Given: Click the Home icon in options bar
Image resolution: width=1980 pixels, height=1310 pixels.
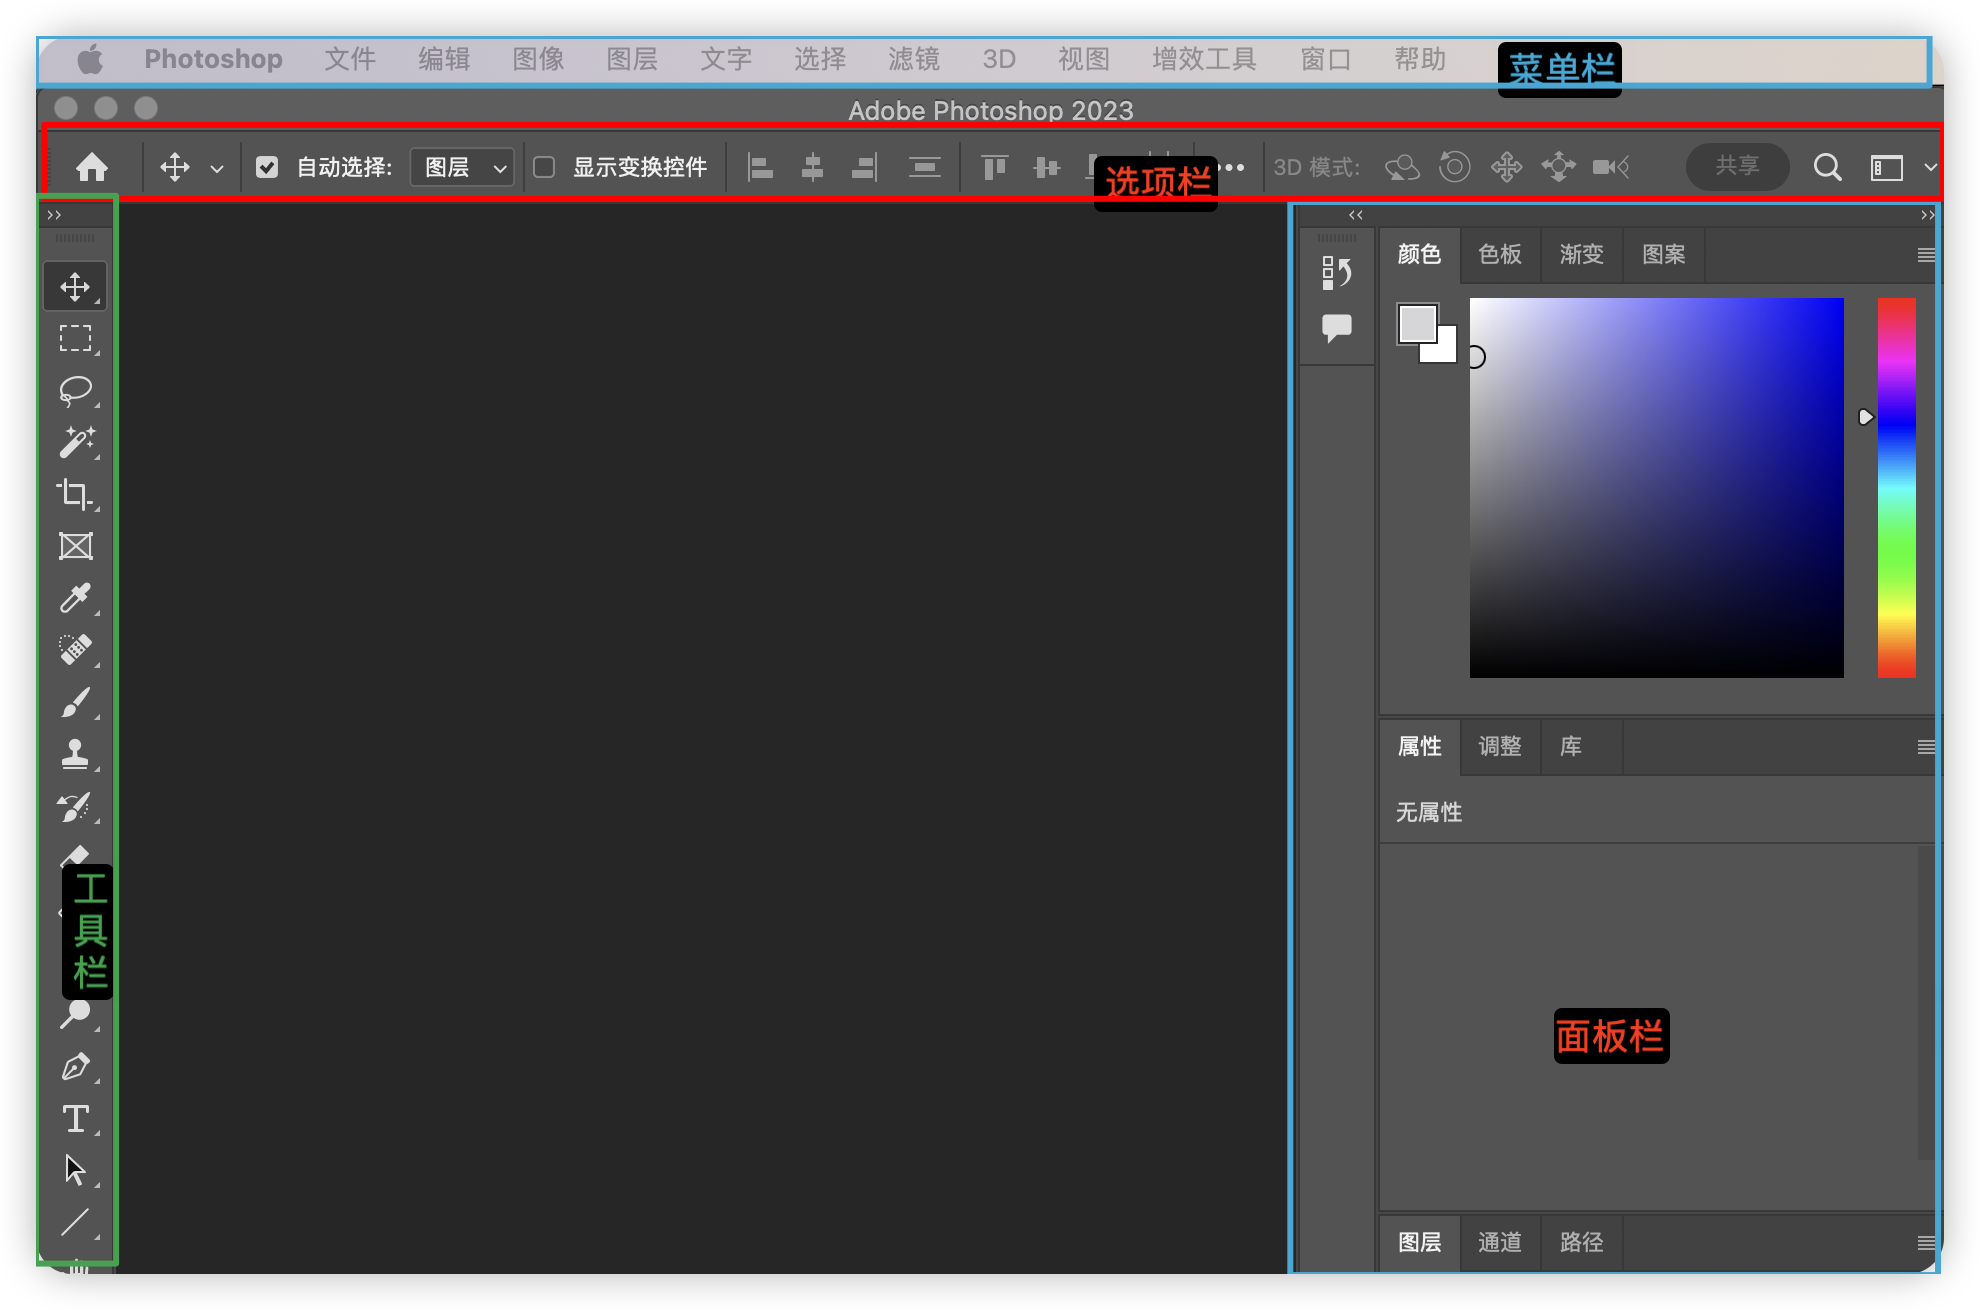Looking at the screenshot, I should coord(92,167).
